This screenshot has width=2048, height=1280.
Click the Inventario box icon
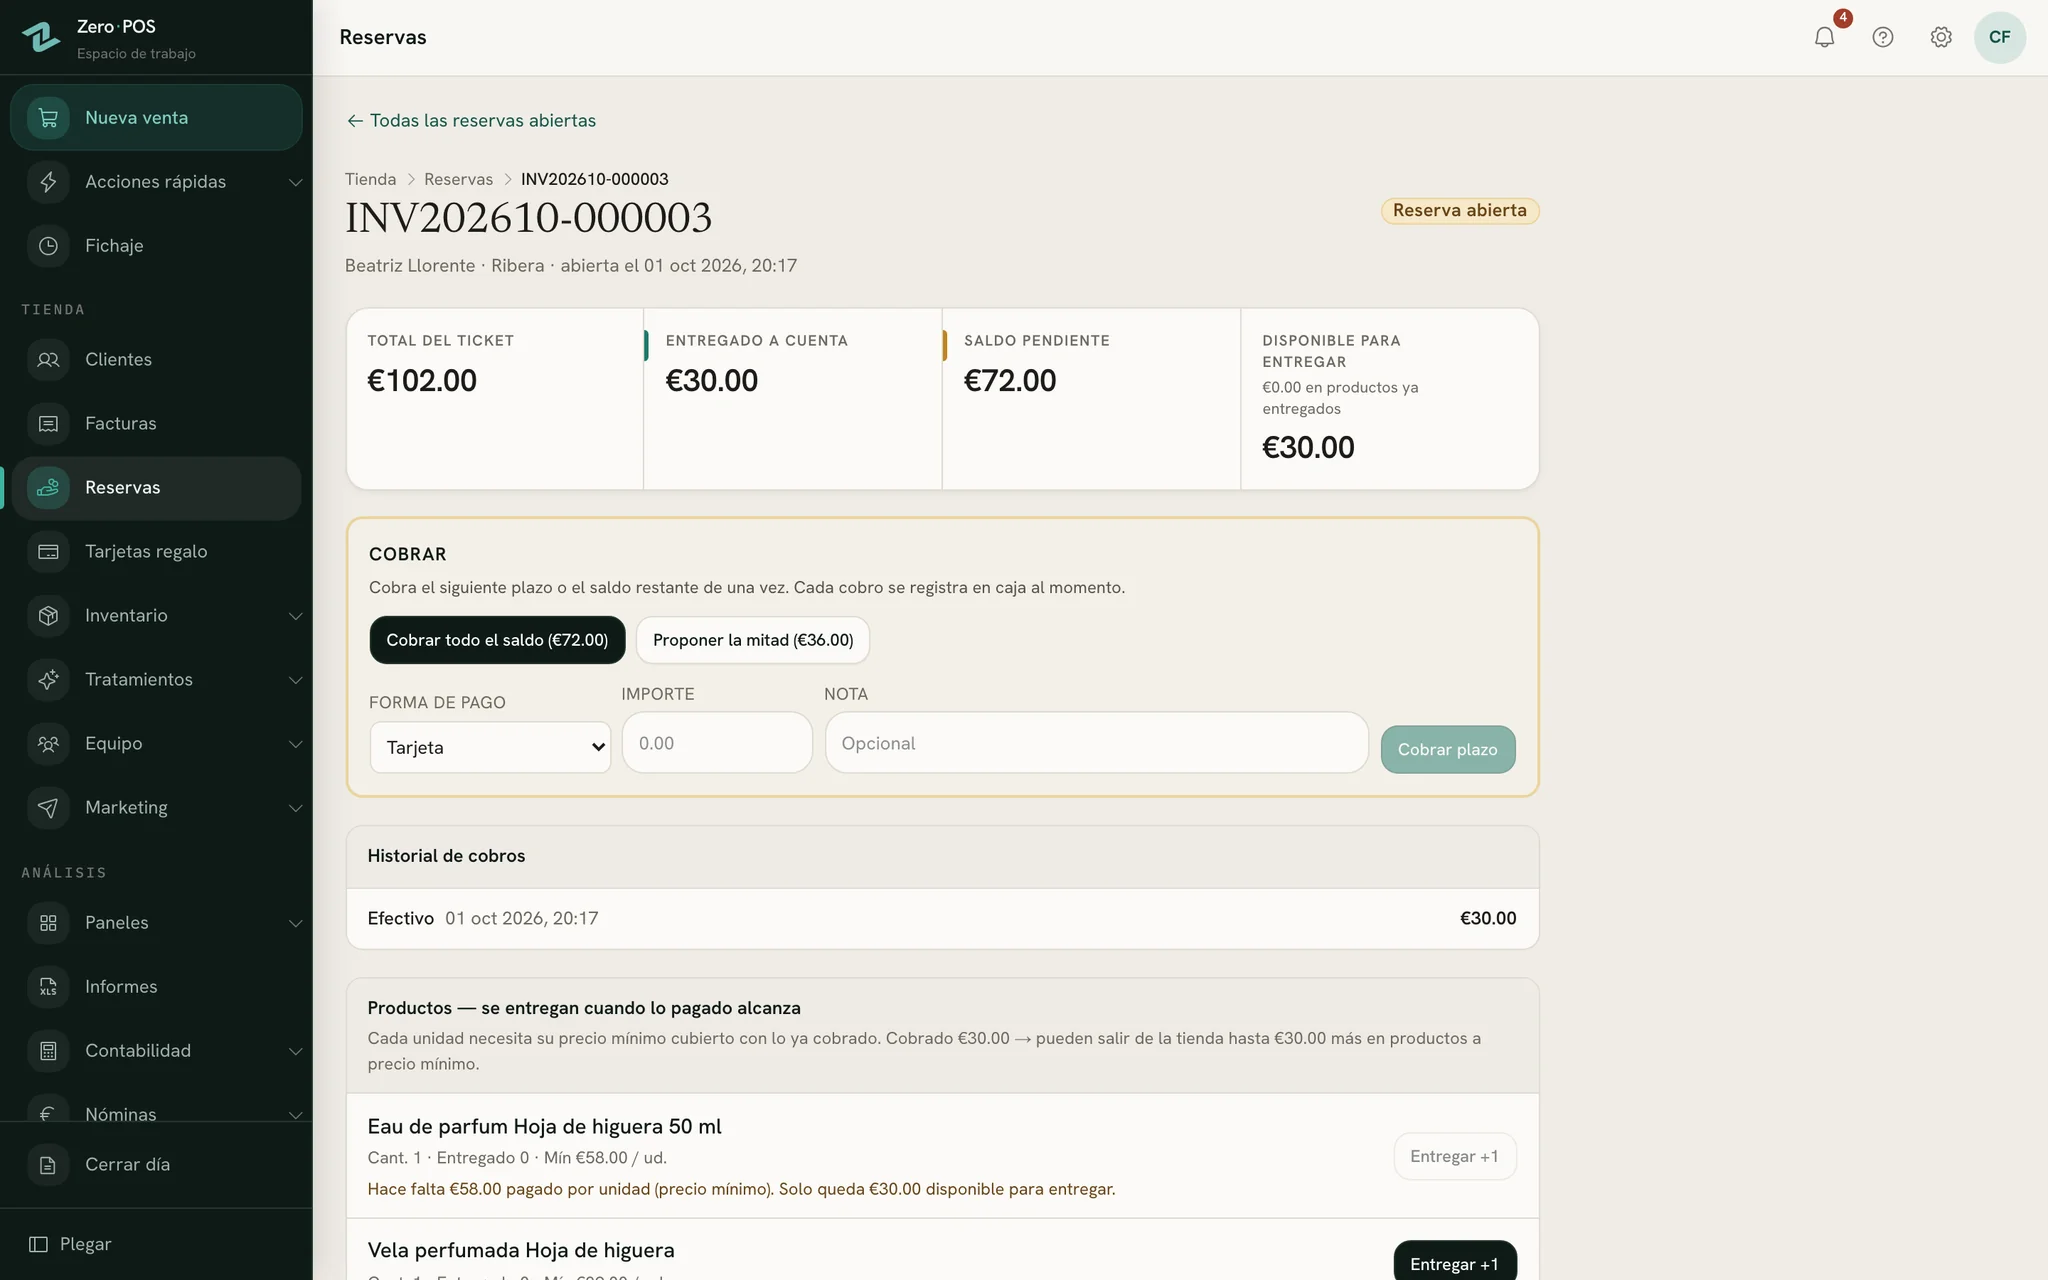(48, 616)
